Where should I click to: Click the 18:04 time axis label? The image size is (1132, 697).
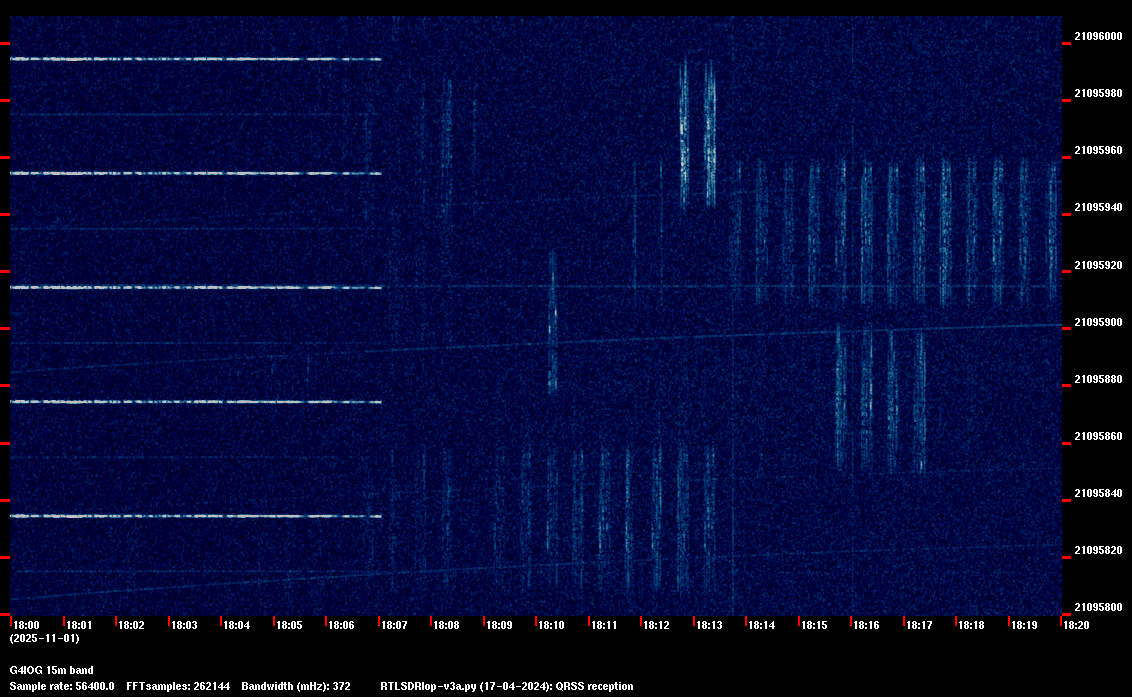pyautogui.click(x=237, y=625)
